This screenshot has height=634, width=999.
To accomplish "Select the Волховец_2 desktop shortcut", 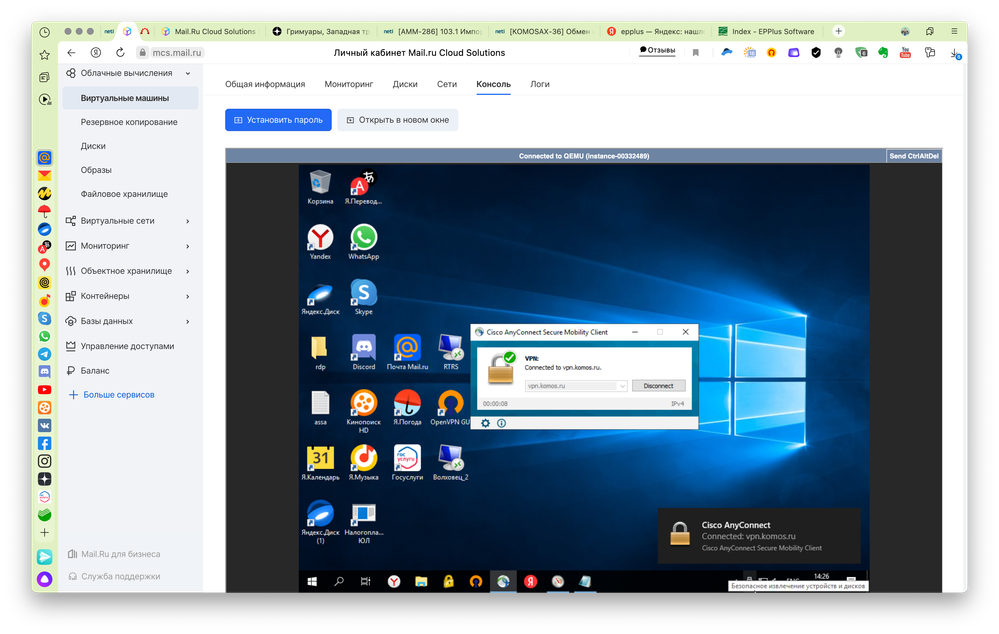I will [450, 463].
